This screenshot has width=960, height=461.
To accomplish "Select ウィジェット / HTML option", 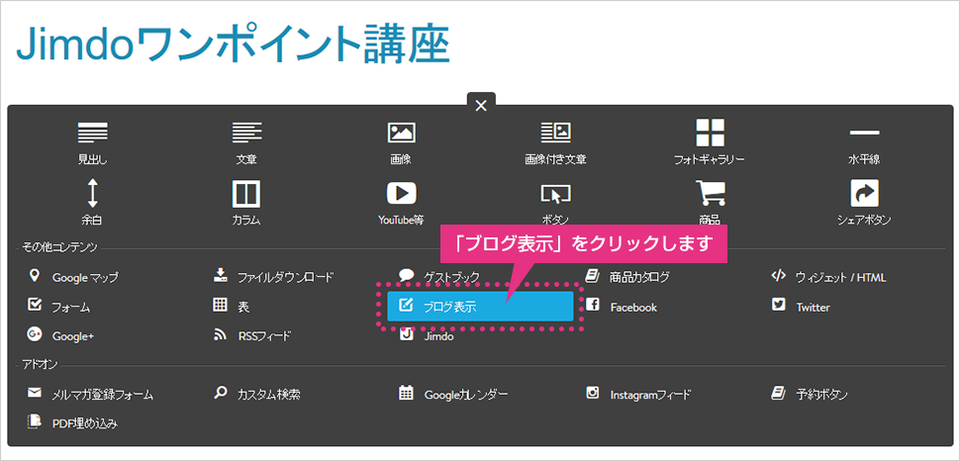I will pos(828,277).
